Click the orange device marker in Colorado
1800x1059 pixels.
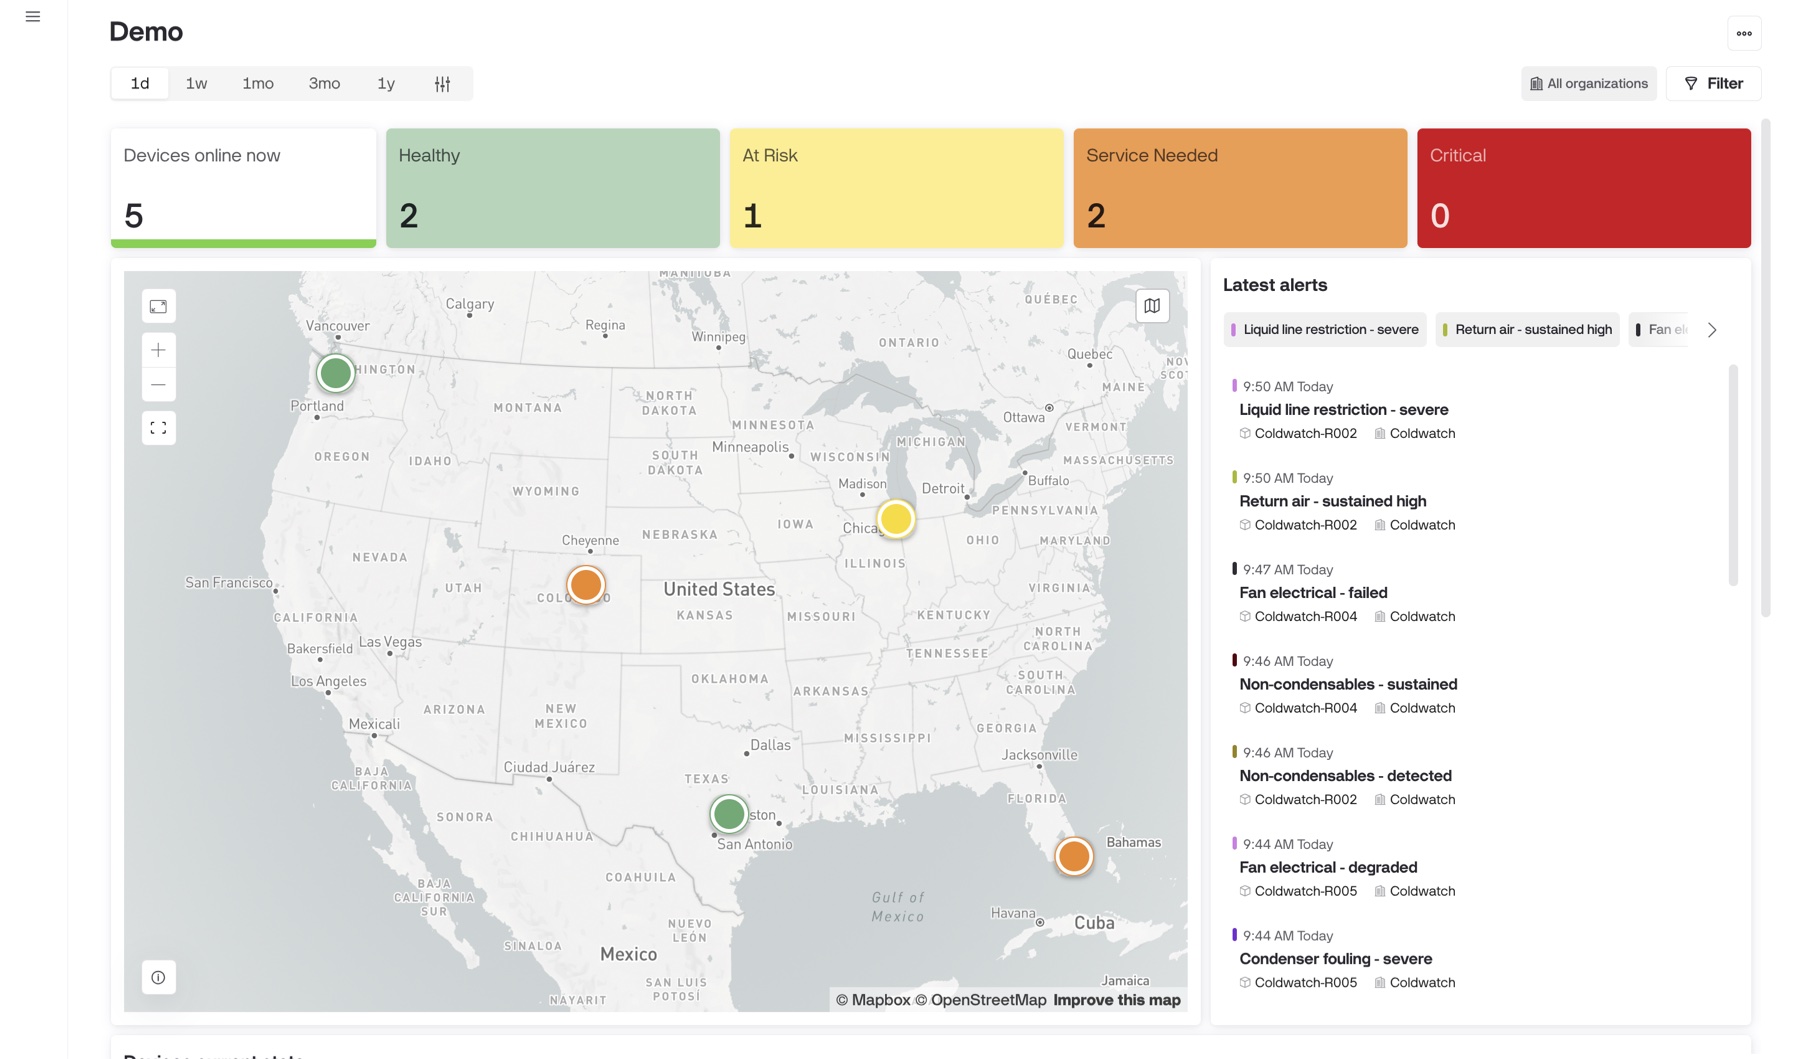(586, 585)
